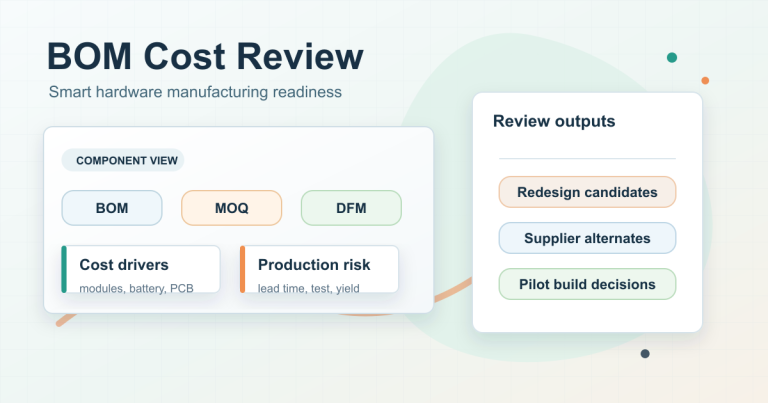Open the DFM pill

[351, 208]
